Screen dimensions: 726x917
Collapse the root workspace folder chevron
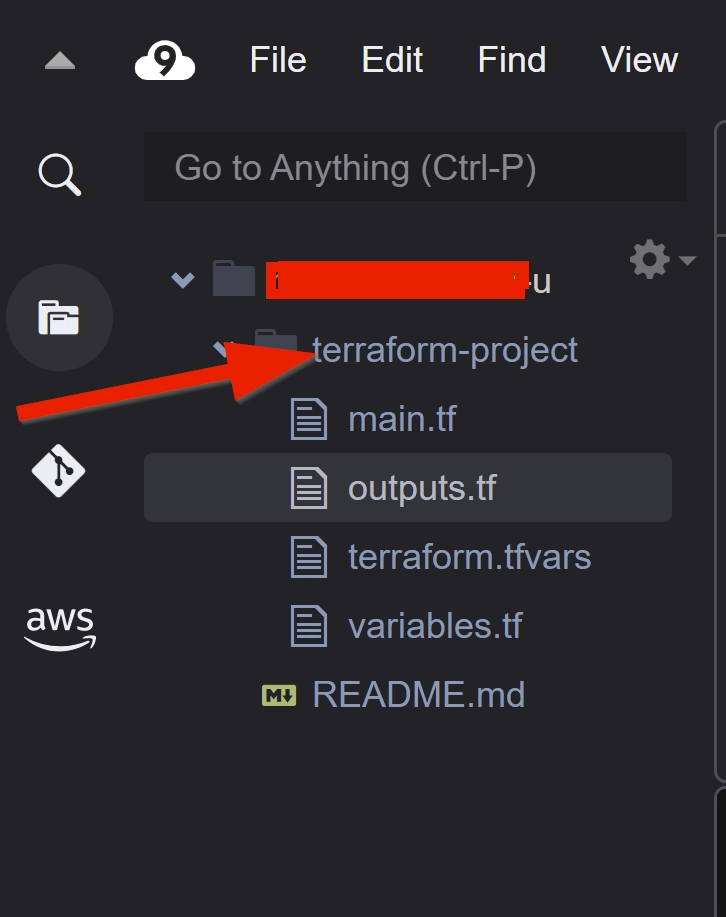point(183,280)
